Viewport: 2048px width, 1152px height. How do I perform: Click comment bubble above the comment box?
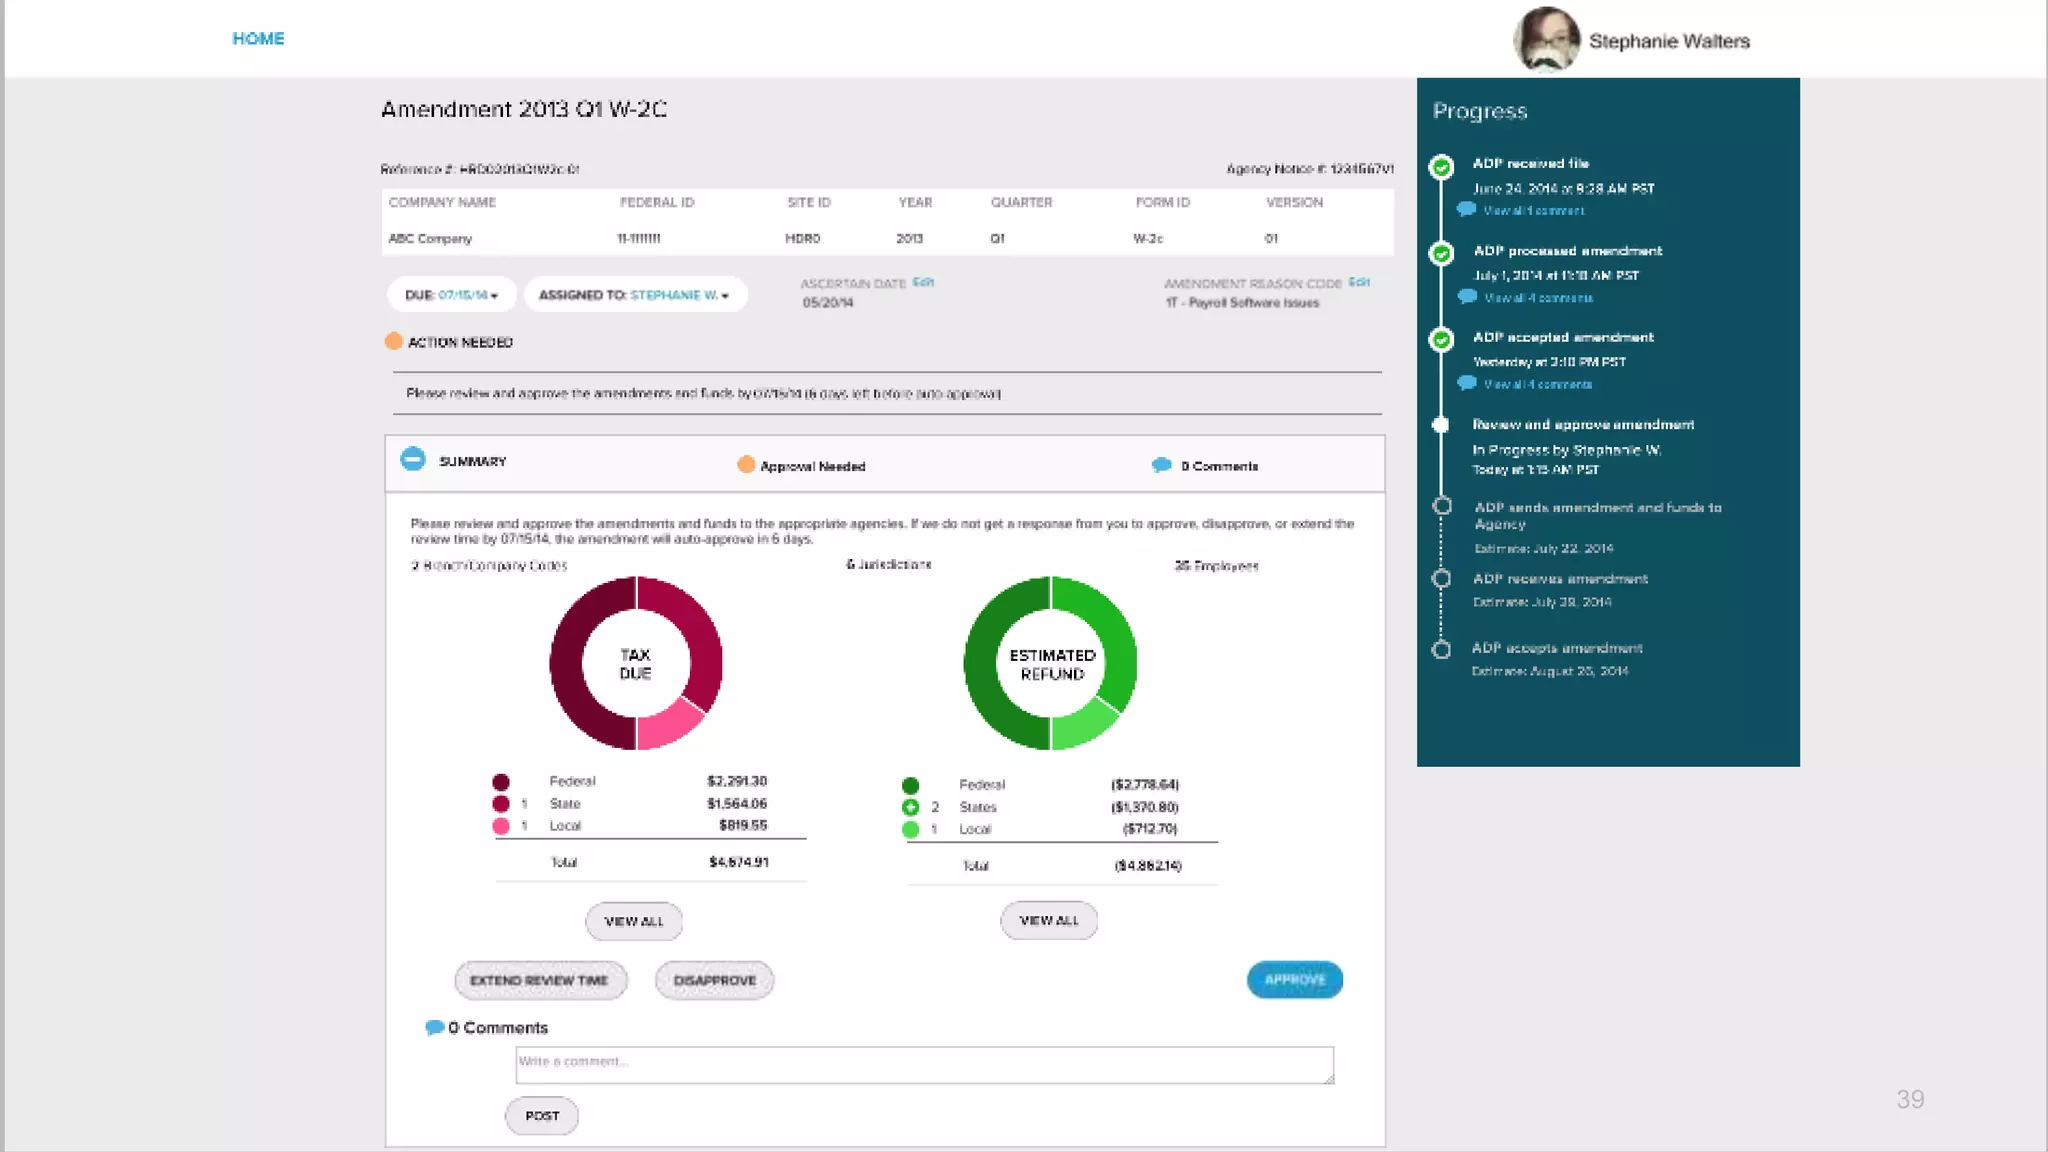coord(434,1027)
